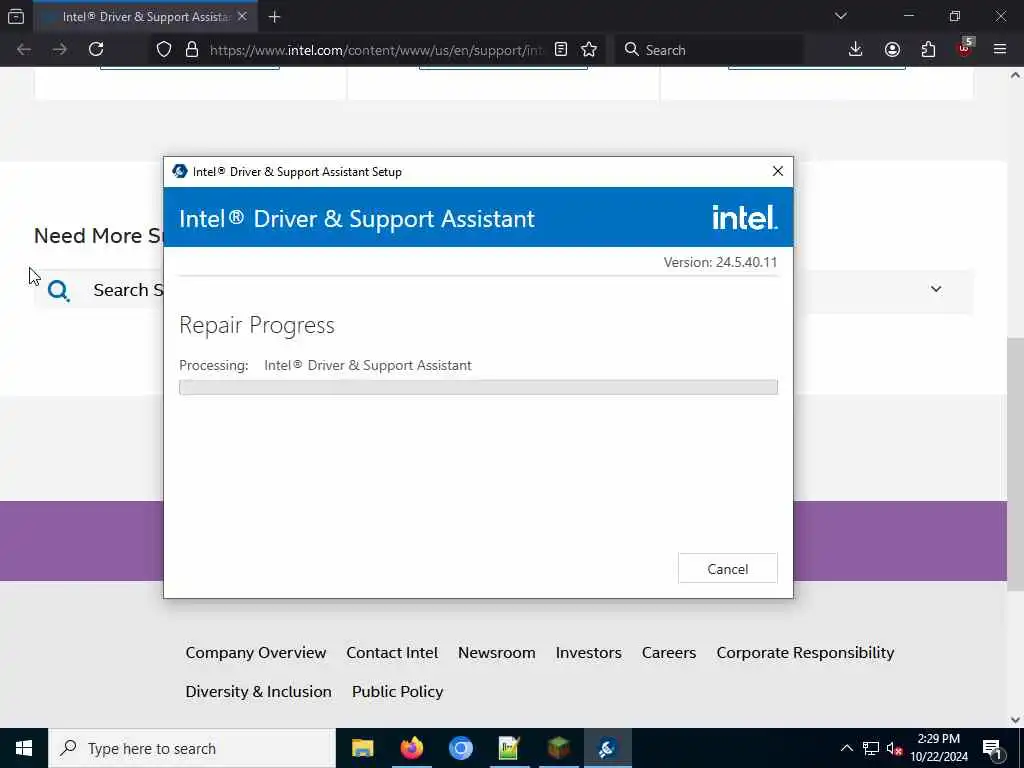
Task: Open Contact Intel link
Action: pos(392,652)
